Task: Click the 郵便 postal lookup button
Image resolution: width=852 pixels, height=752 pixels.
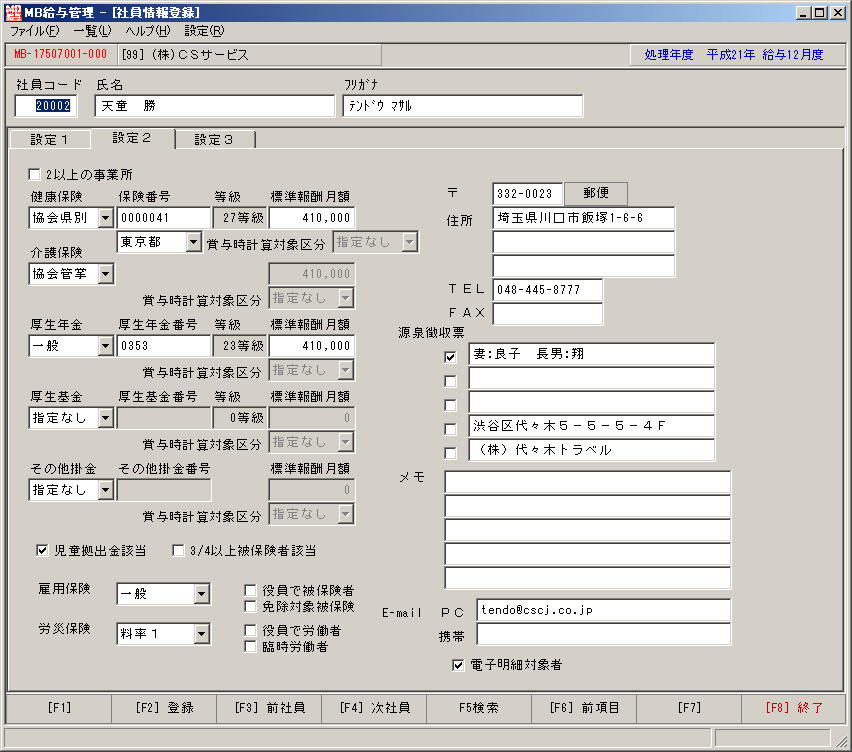Action: pyautogui.click(x=596, y=193)
